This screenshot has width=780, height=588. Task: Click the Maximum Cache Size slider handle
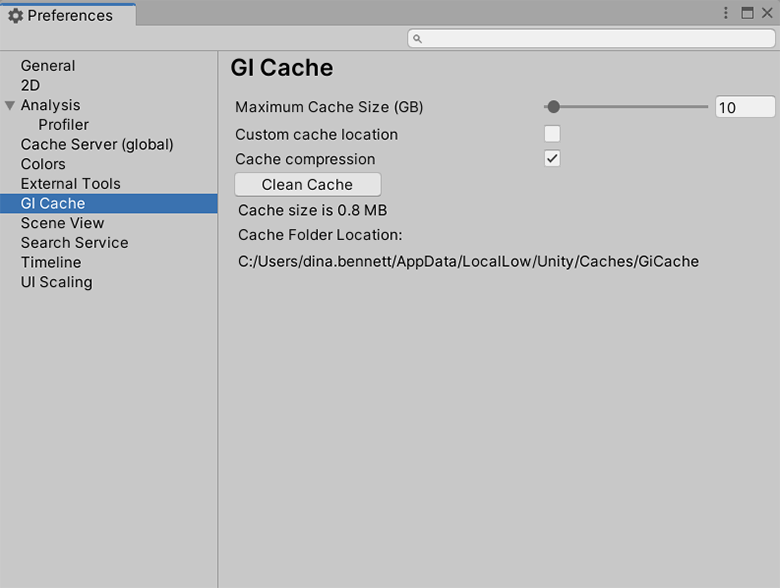click(x=553, y=107)
